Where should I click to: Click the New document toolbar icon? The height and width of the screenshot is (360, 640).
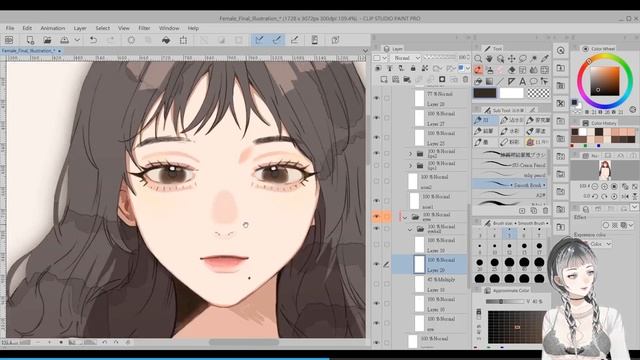[30, 40]
